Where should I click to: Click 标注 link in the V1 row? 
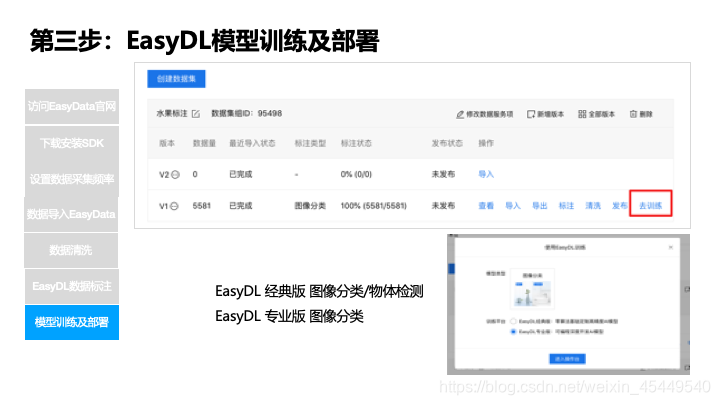[x=566, y=206]
